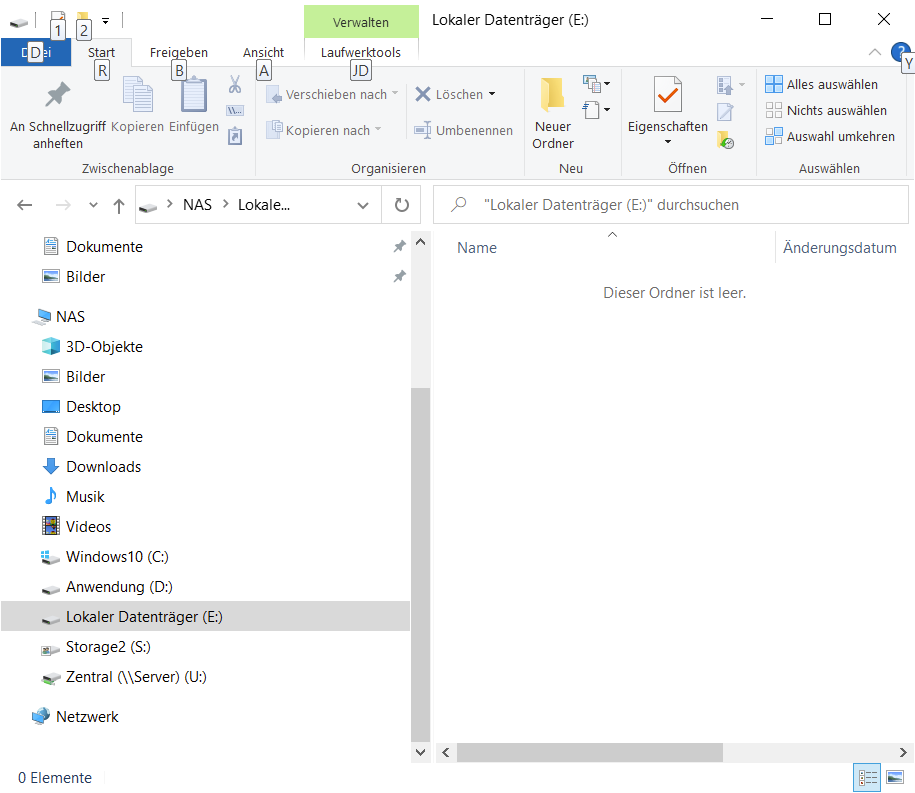Open the Ansicht ribbon tab

coord(263,53)
